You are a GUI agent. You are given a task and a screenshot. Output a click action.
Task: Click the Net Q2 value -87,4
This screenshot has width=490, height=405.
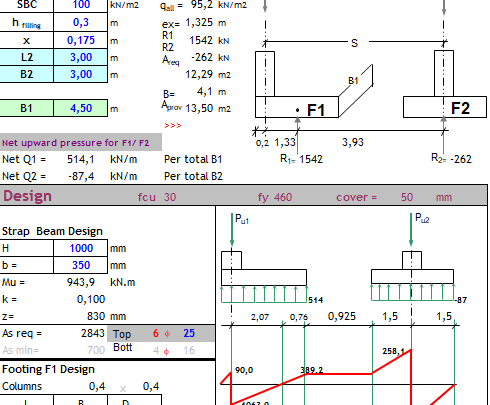pos(81,176)
